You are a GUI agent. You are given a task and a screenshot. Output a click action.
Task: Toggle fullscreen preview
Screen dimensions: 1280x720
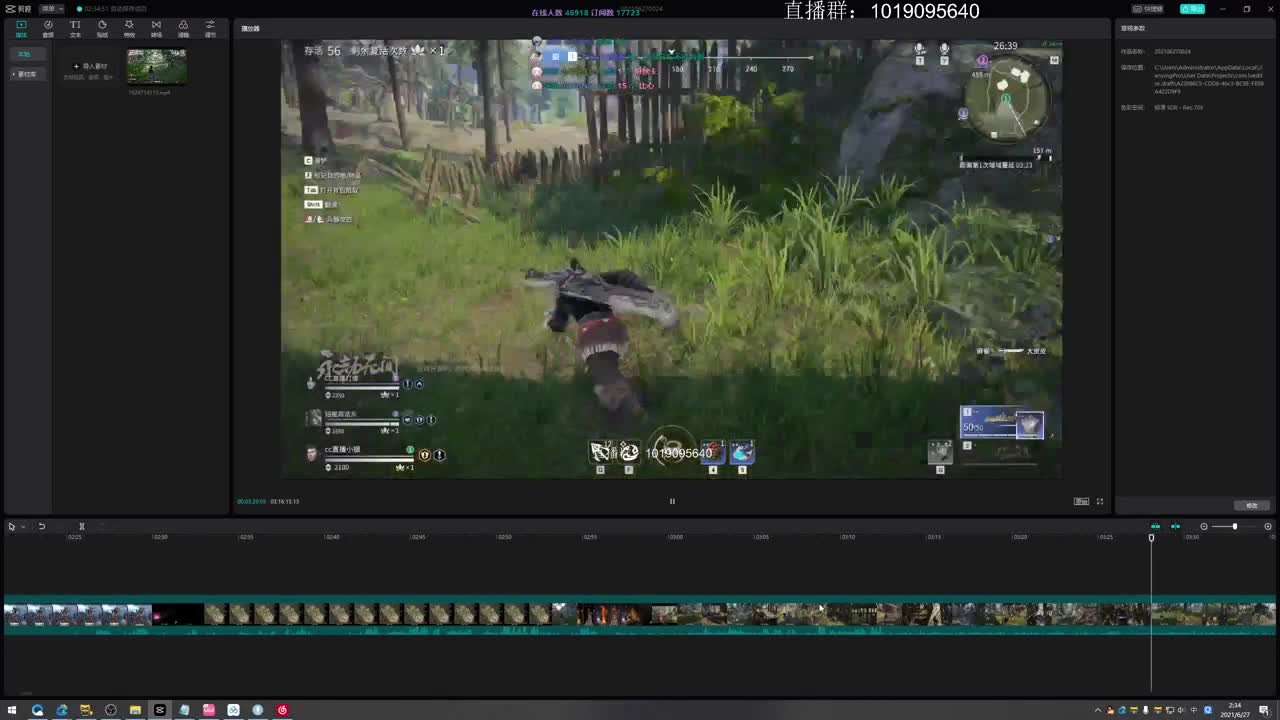[1100, 501]
